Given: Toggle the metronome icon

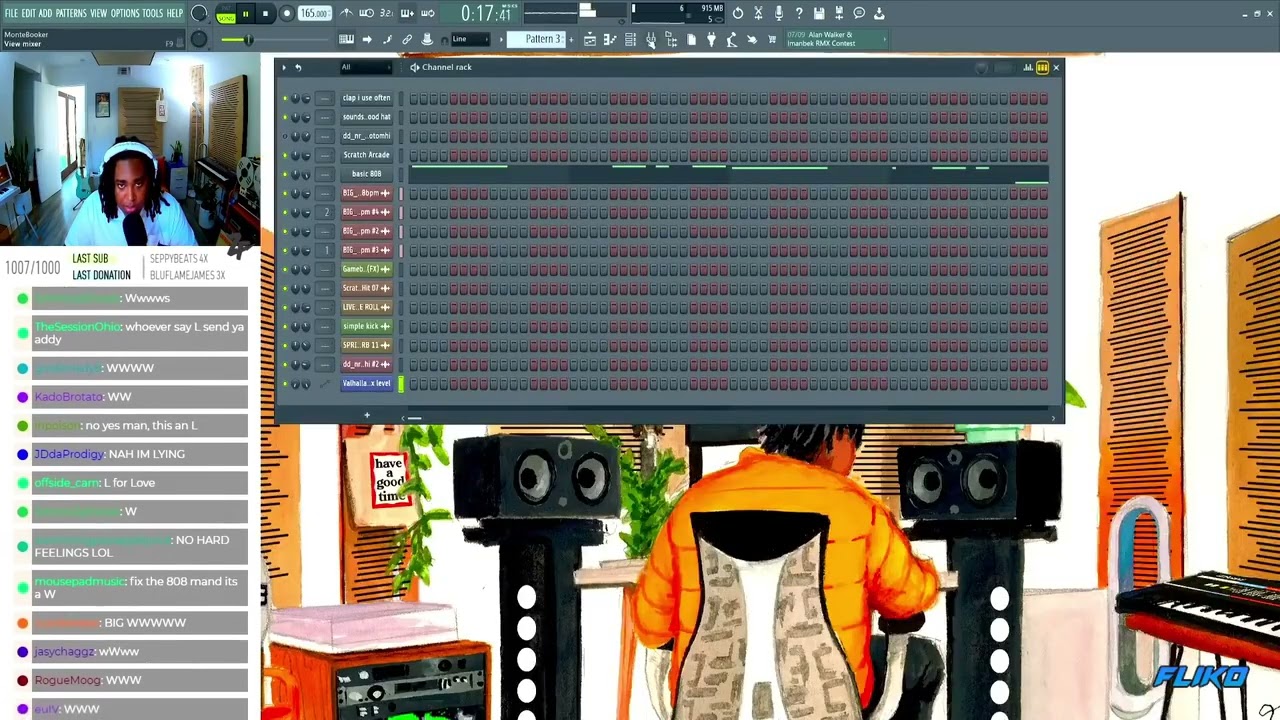Looking at the screenshot, I should tap(346, 14).
